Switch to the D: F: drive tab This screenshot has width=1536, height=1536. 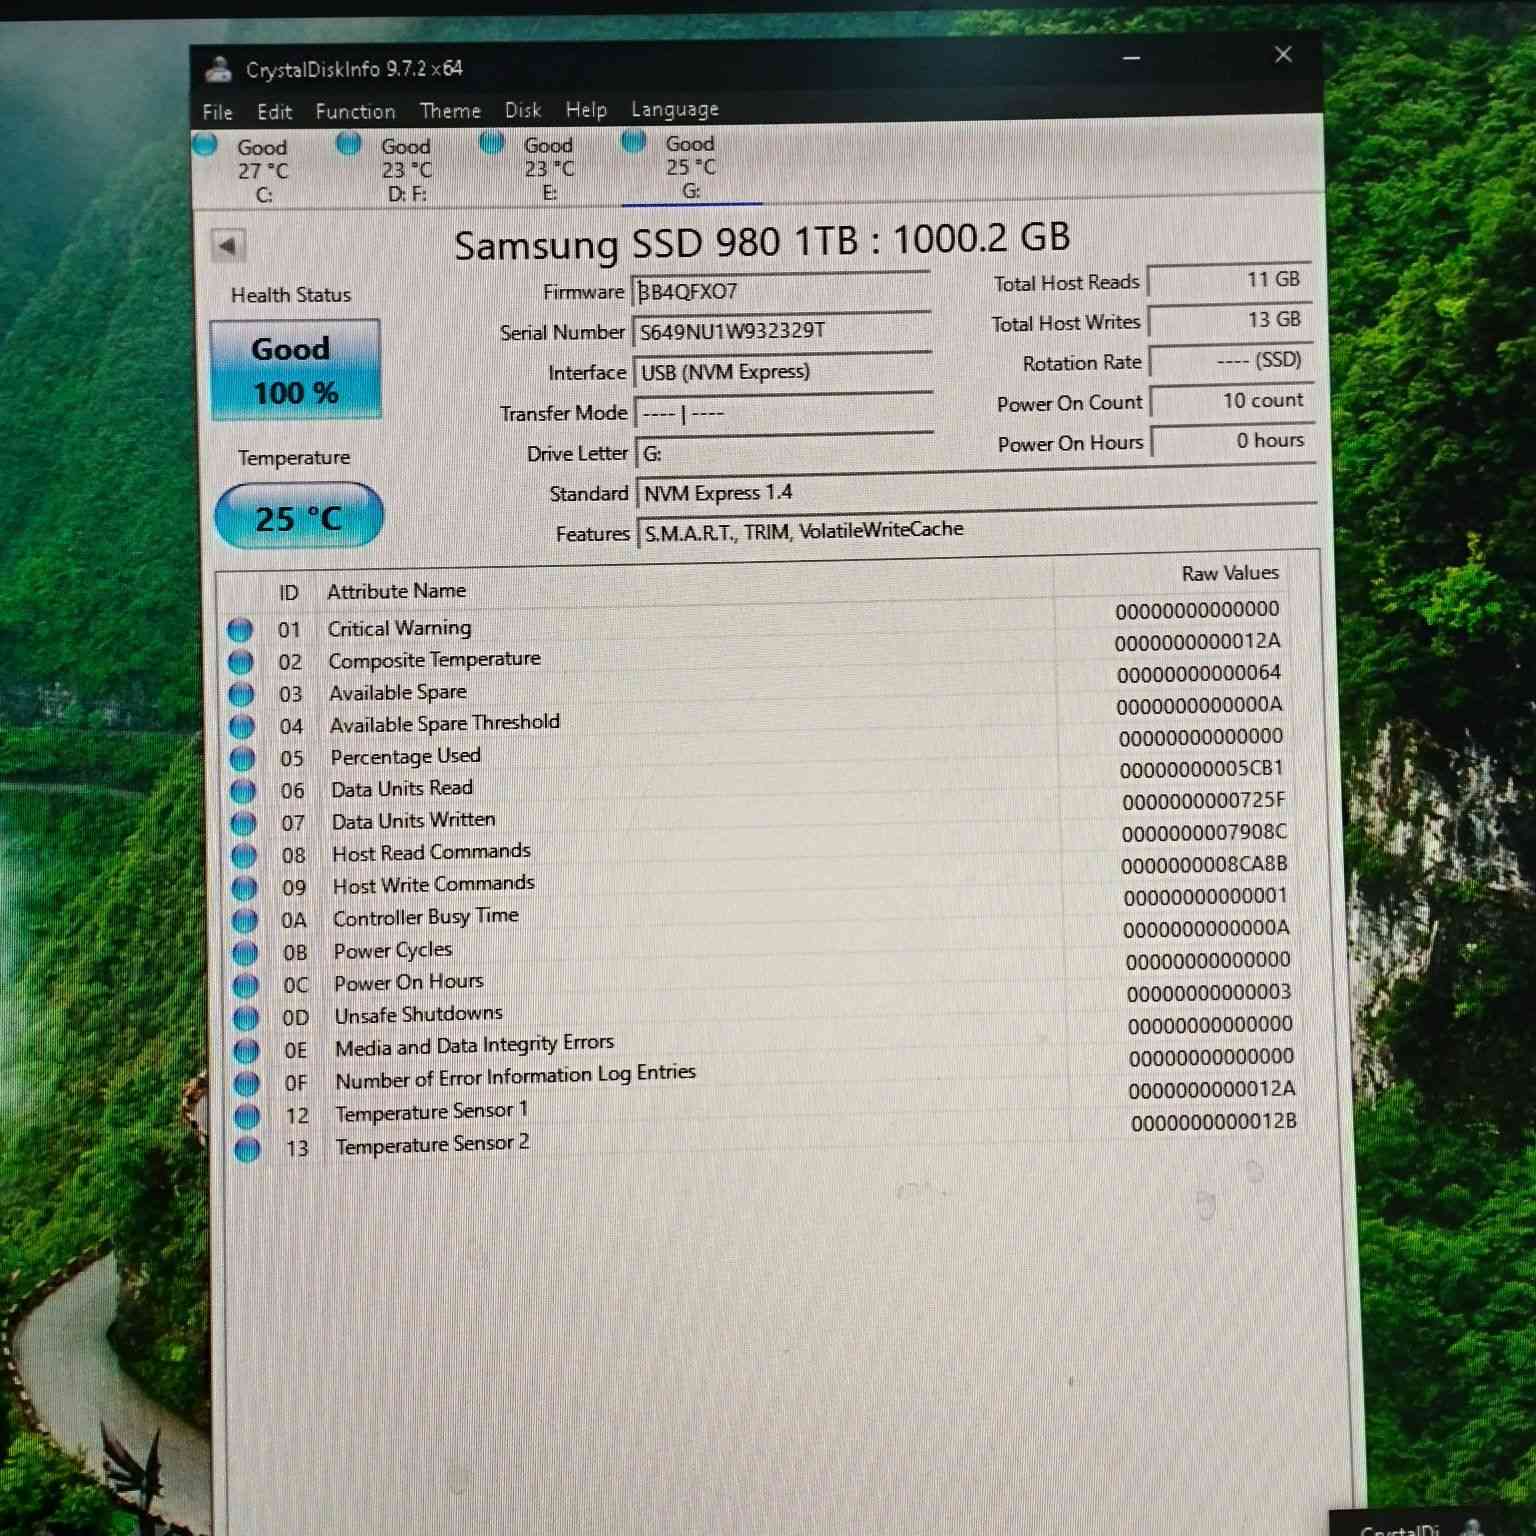[x=405, y=168]
